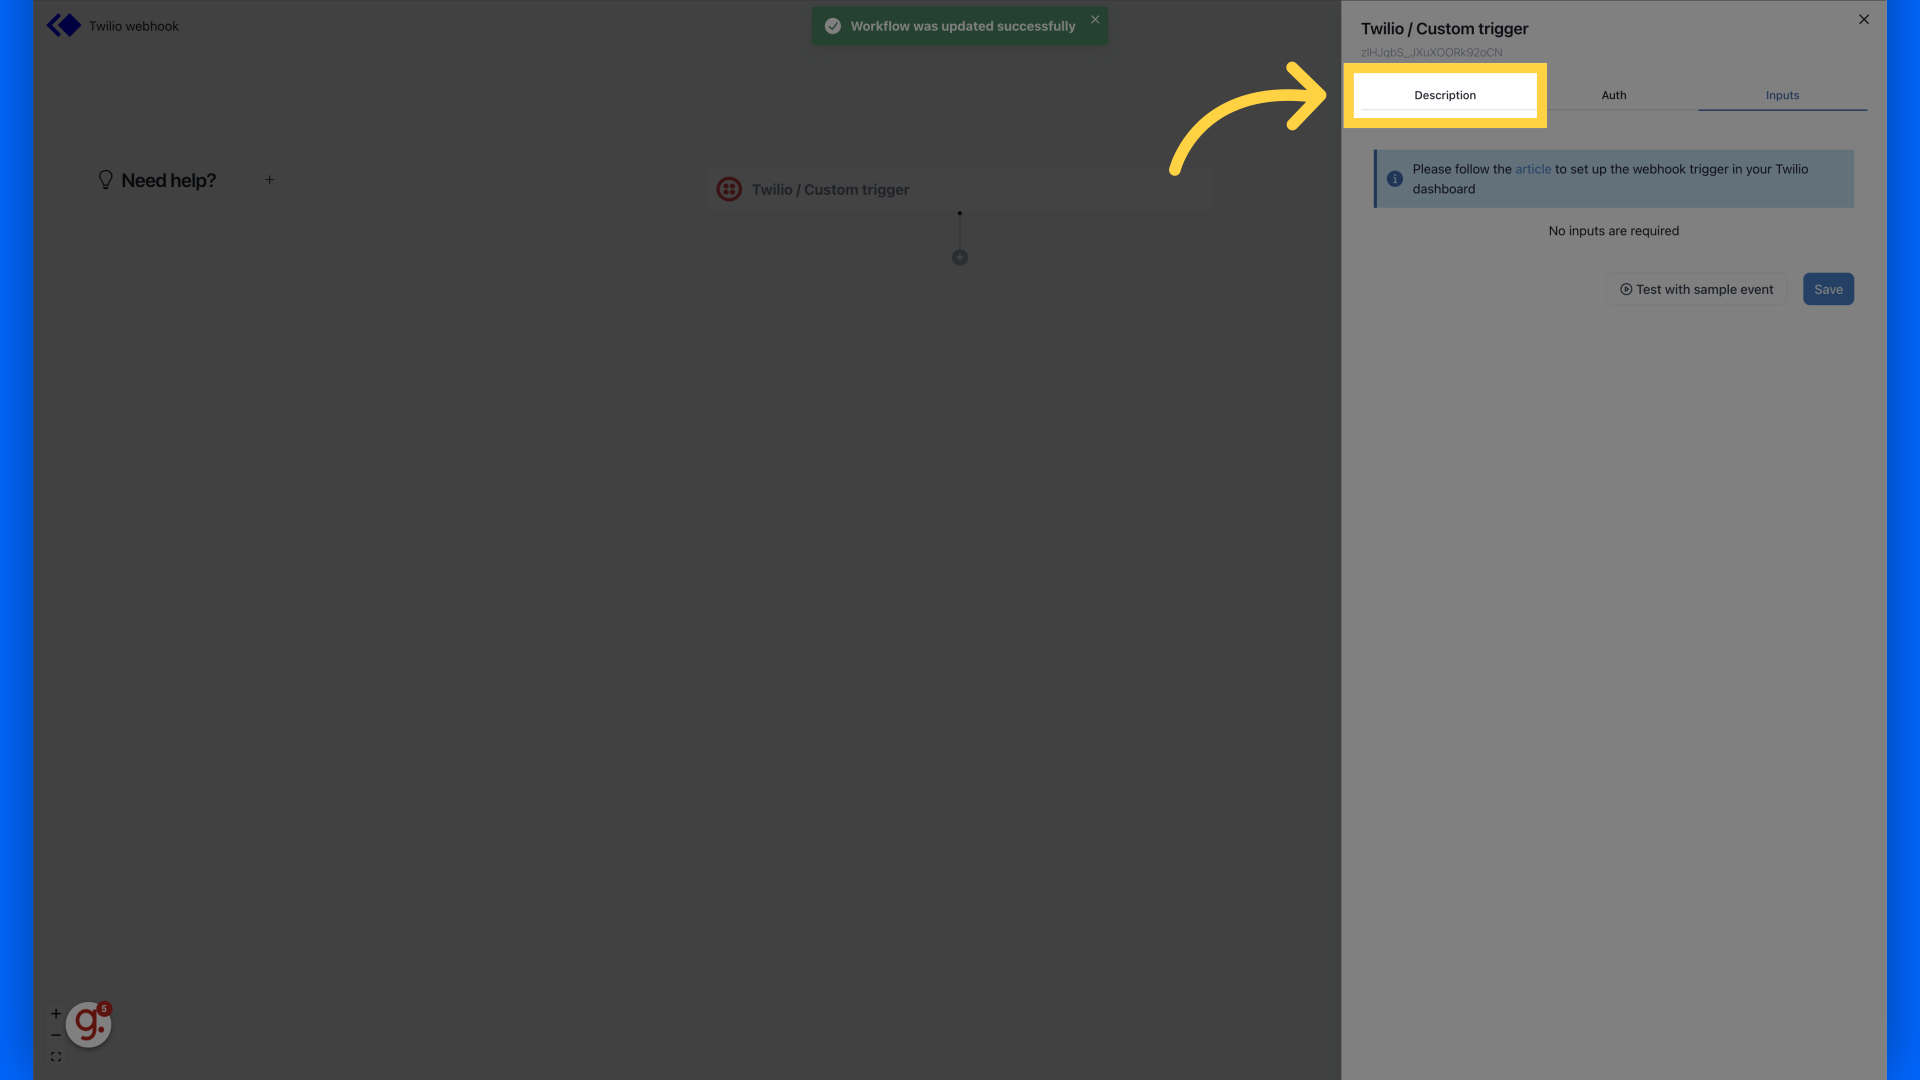Zoom in on the canvas
This screenshot has height=1080, width=1920.
click(56, 1013)
